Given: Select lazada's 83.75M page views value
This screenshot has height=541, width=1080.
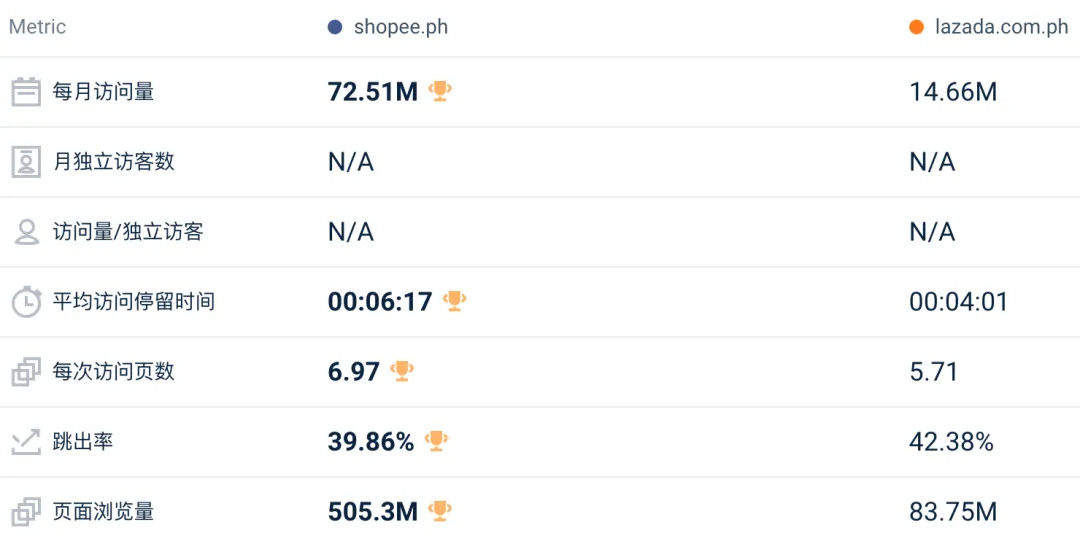Looking at the screenshot, I should point(953,512).
